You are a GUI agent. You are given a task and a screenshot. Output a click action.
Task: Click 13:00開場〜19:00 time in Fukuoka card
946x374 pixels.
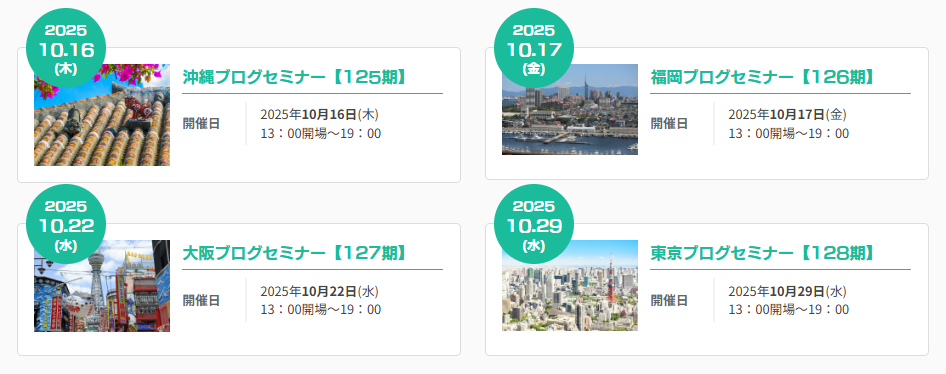coord(789,133)
